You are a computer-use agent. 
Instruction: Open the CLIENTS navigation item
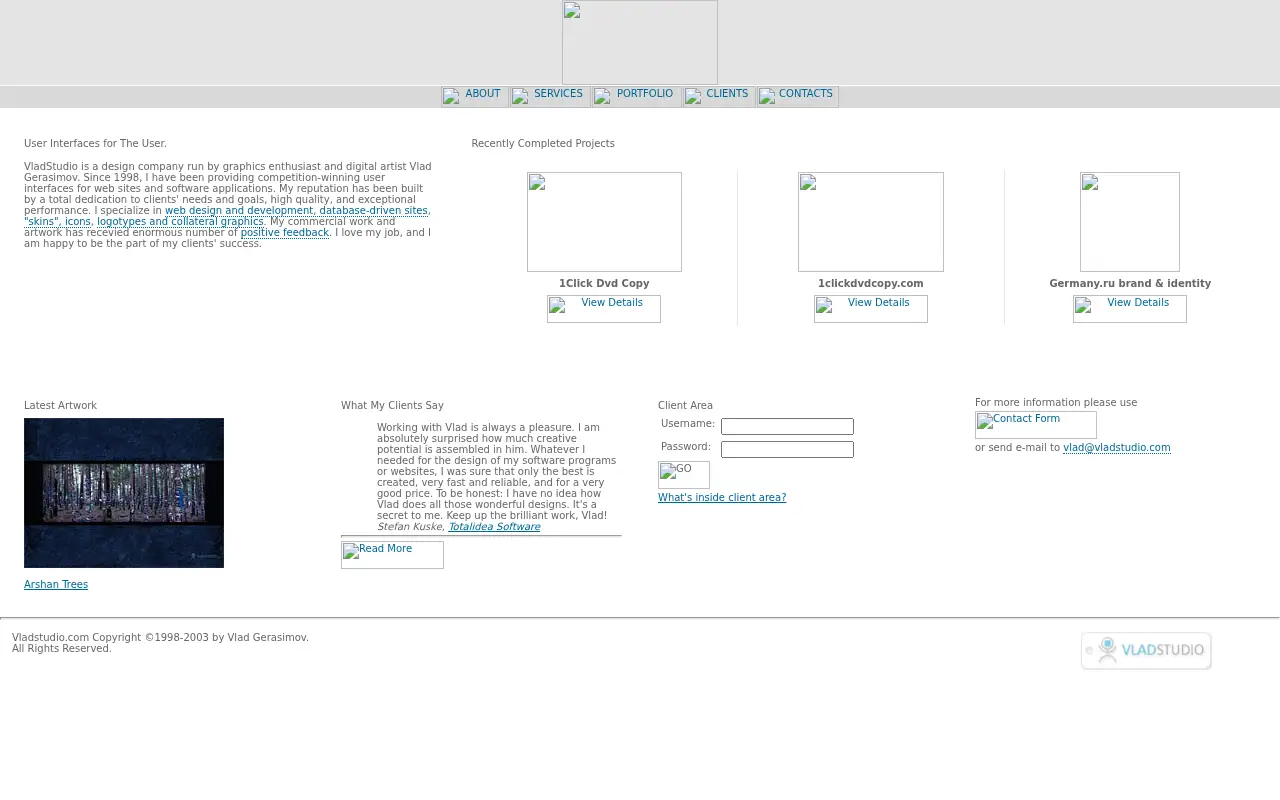click(x=719, y=96)
